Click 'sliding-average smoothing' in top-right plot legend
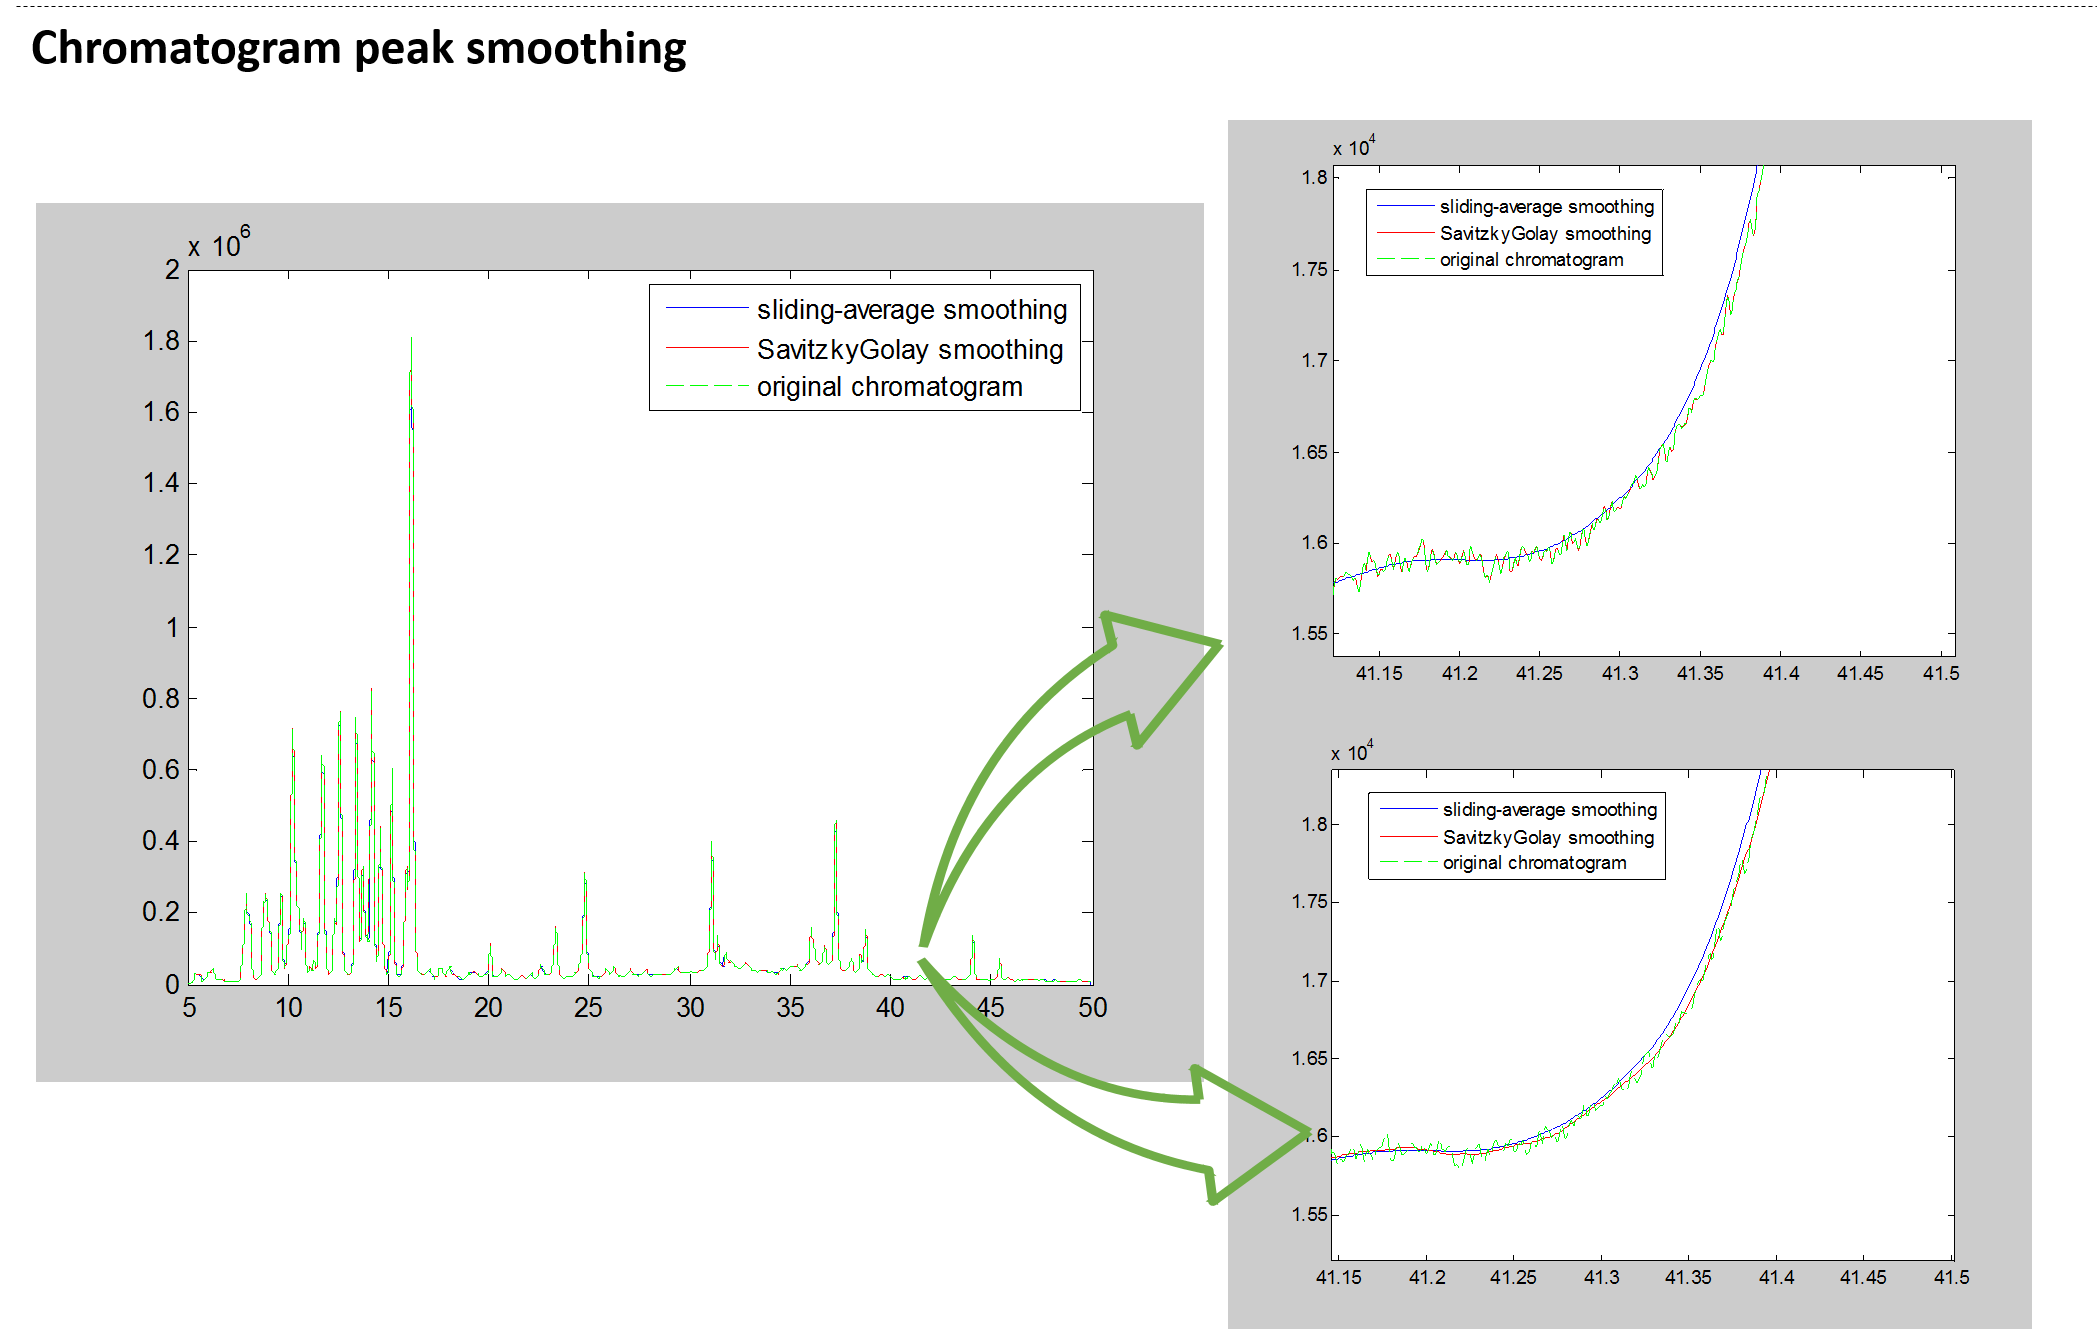Screen dimensions: 2098x1329 tap(1547, 207)
